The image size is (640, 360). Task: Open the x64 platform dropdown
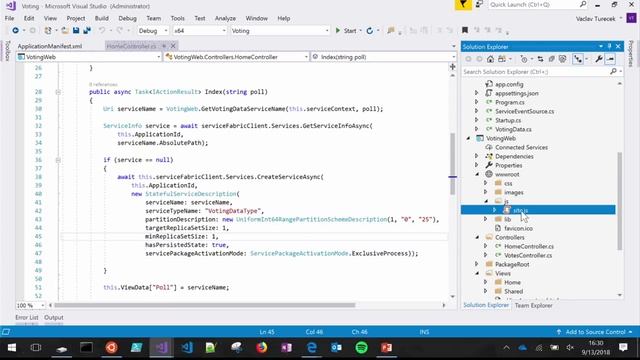(200, 31)
